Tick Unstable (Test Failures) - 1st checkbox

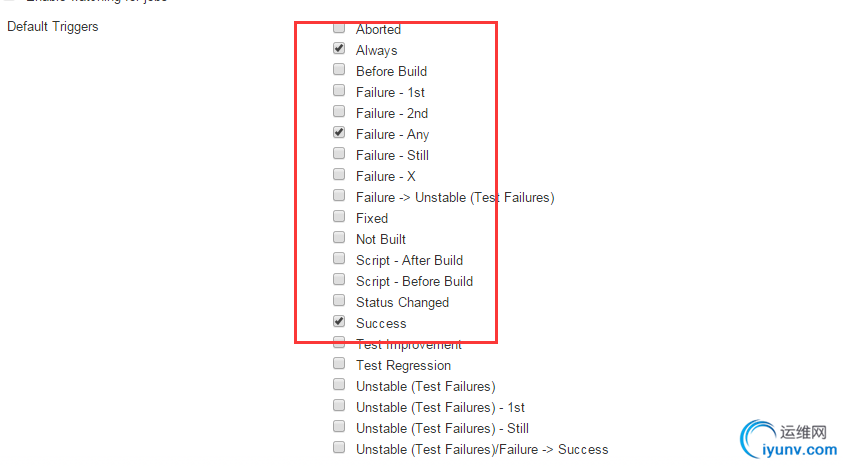(339, 405)
